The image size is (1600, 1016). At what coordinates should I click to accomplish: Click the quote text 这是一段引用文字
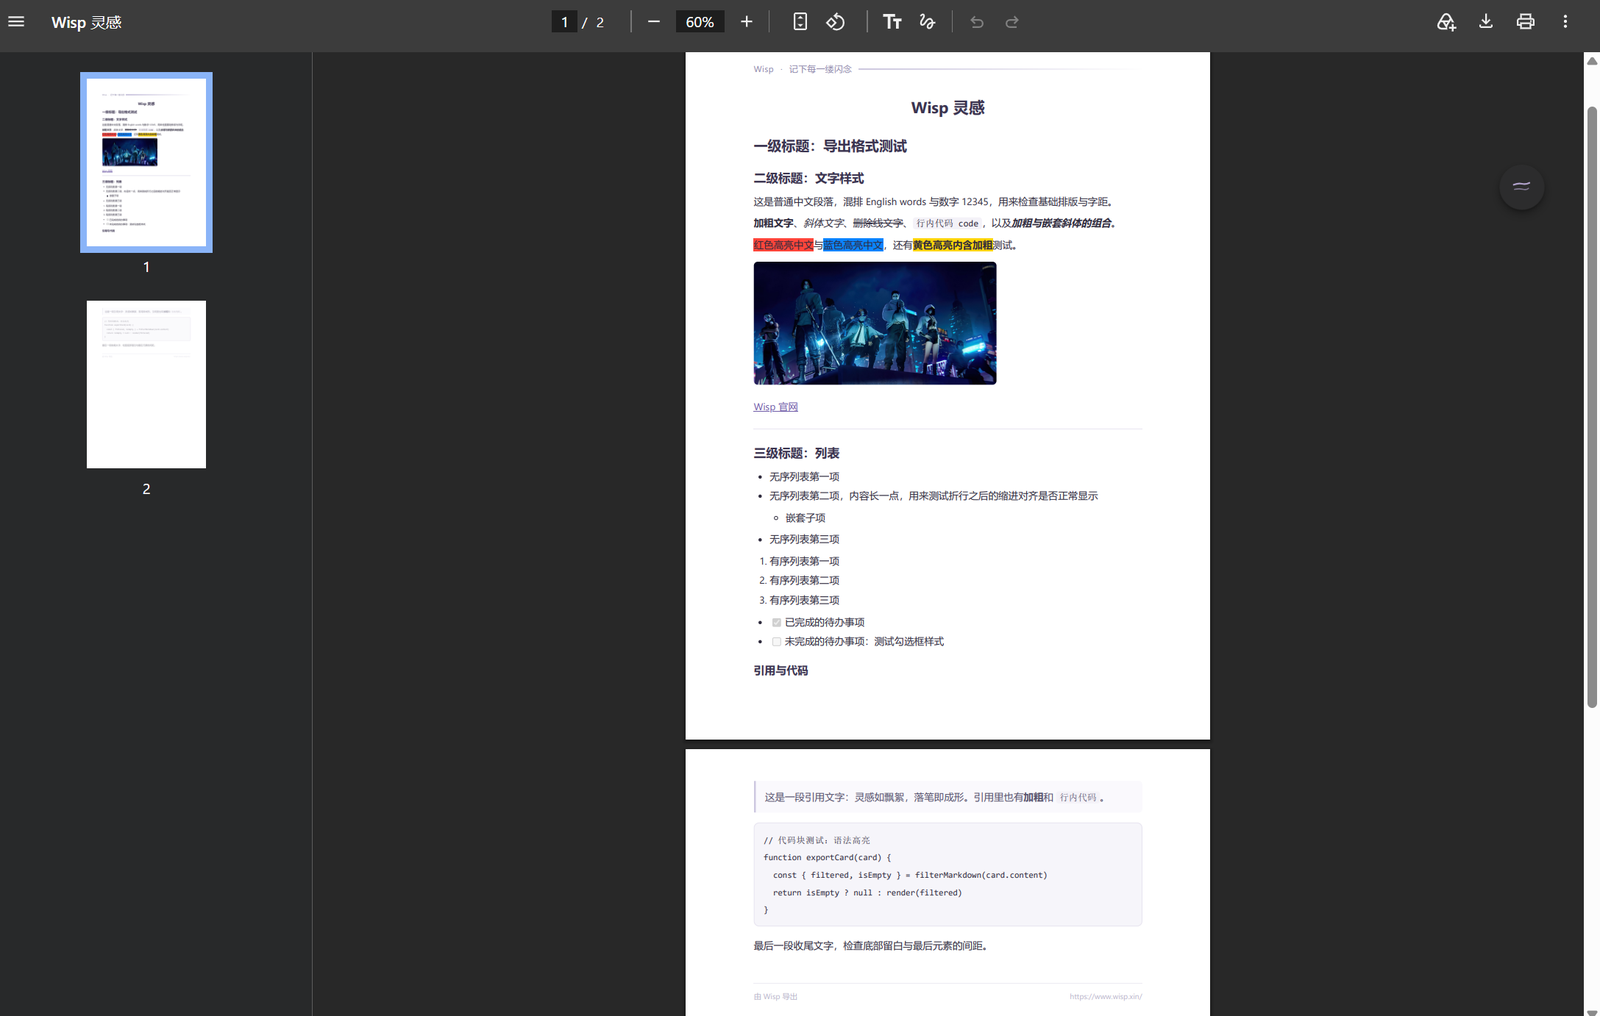pos(804,797)
